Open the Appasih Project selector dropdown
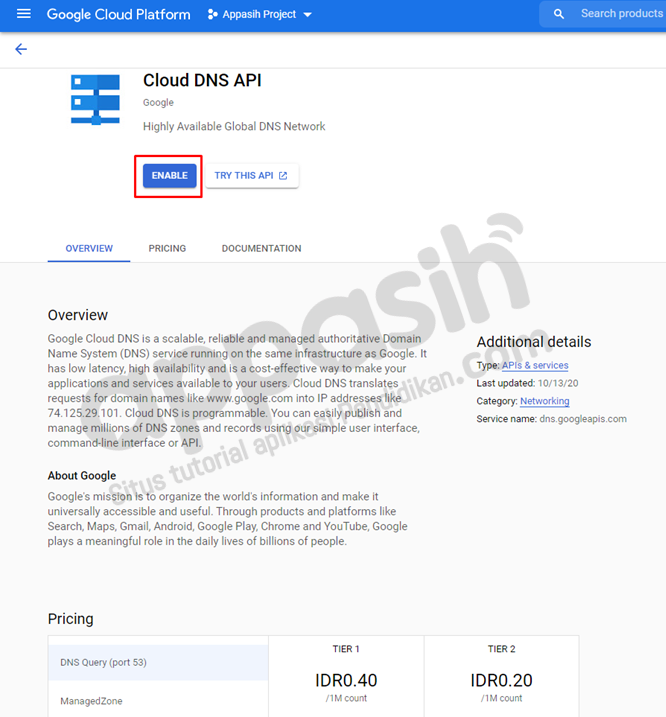Image resolution: width=666 pixels, height=717 pixels. (x=259, y=14)
